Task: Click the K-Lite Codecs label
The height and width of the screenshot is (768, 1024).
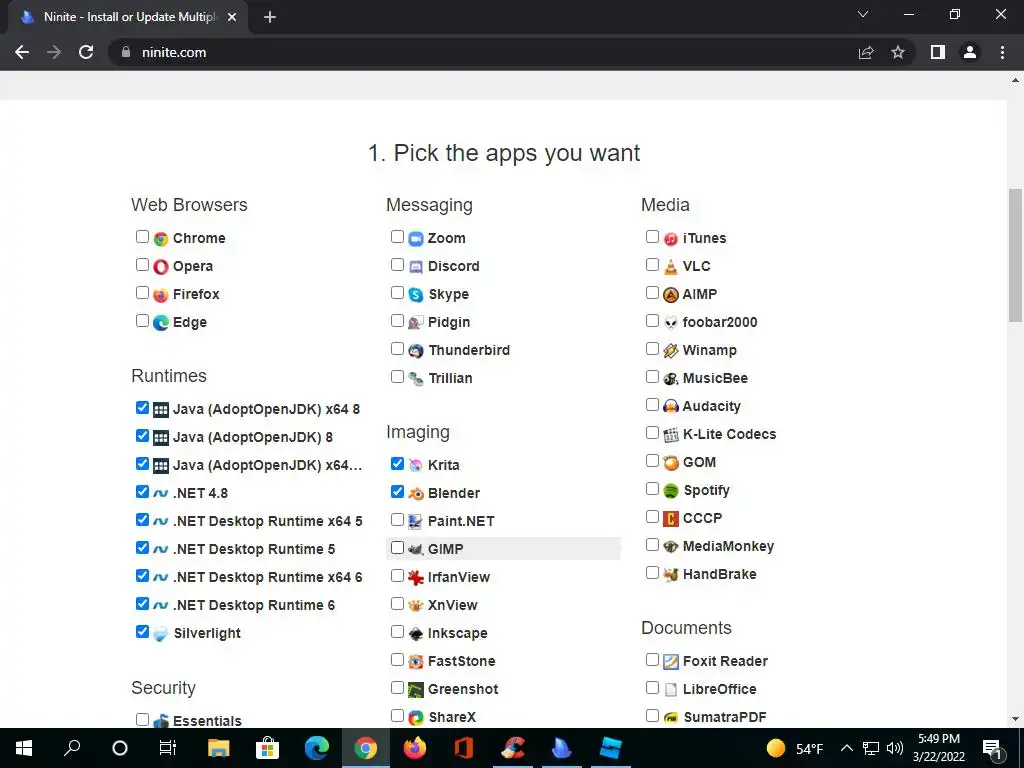Action: (x=729, y=434)
